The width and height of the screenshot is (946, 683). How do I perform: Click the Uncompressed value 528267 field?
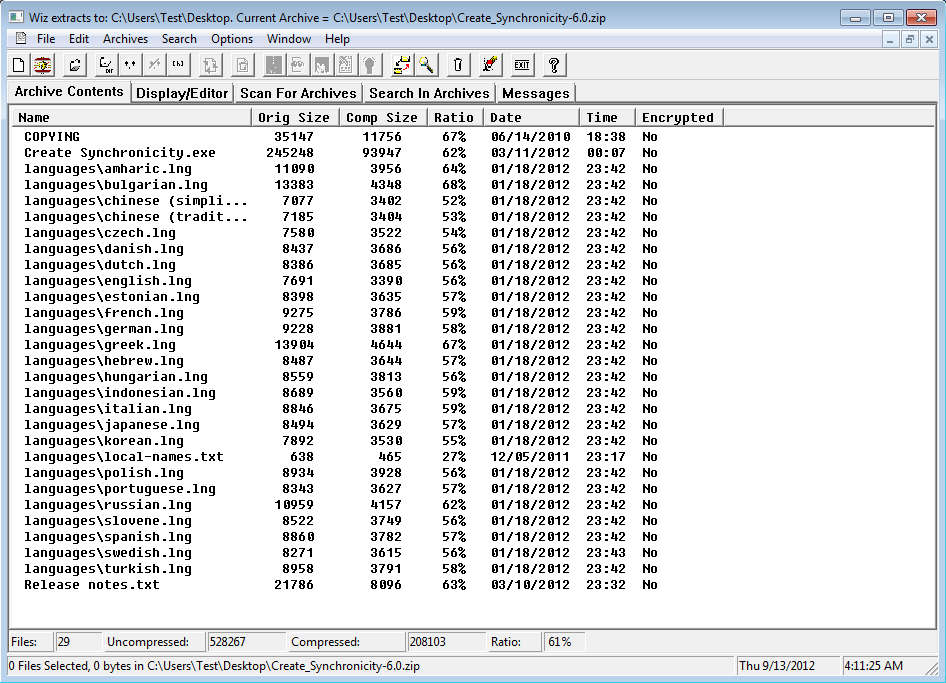tap(246, 642)
